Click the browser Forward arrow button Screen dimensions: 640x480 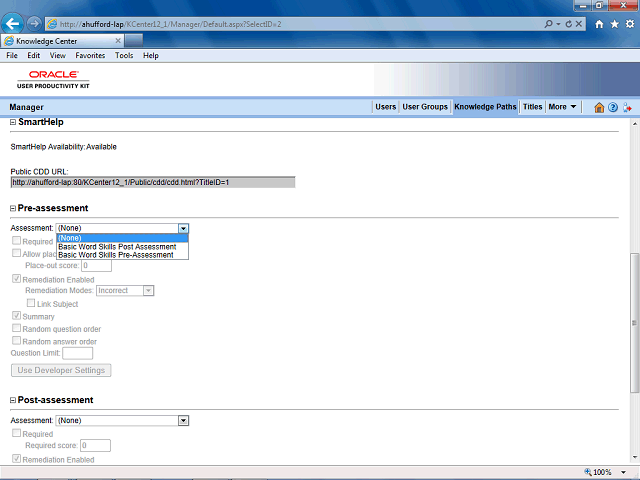point(34,24)
